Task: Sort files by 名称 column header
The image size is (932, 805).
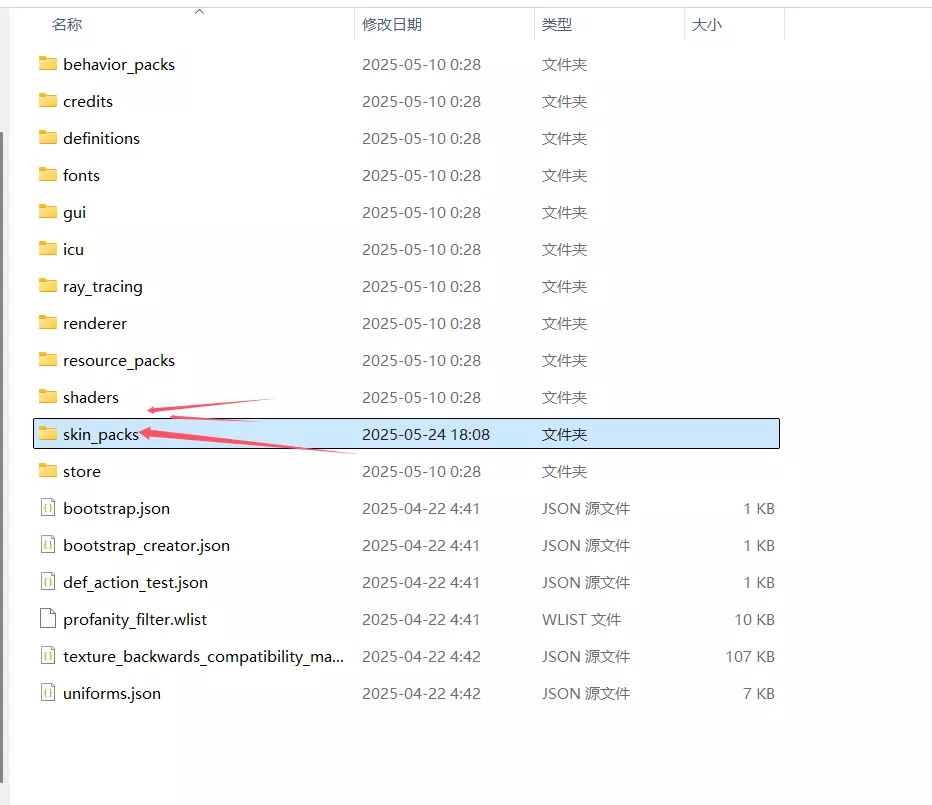Action: [67, 24]
